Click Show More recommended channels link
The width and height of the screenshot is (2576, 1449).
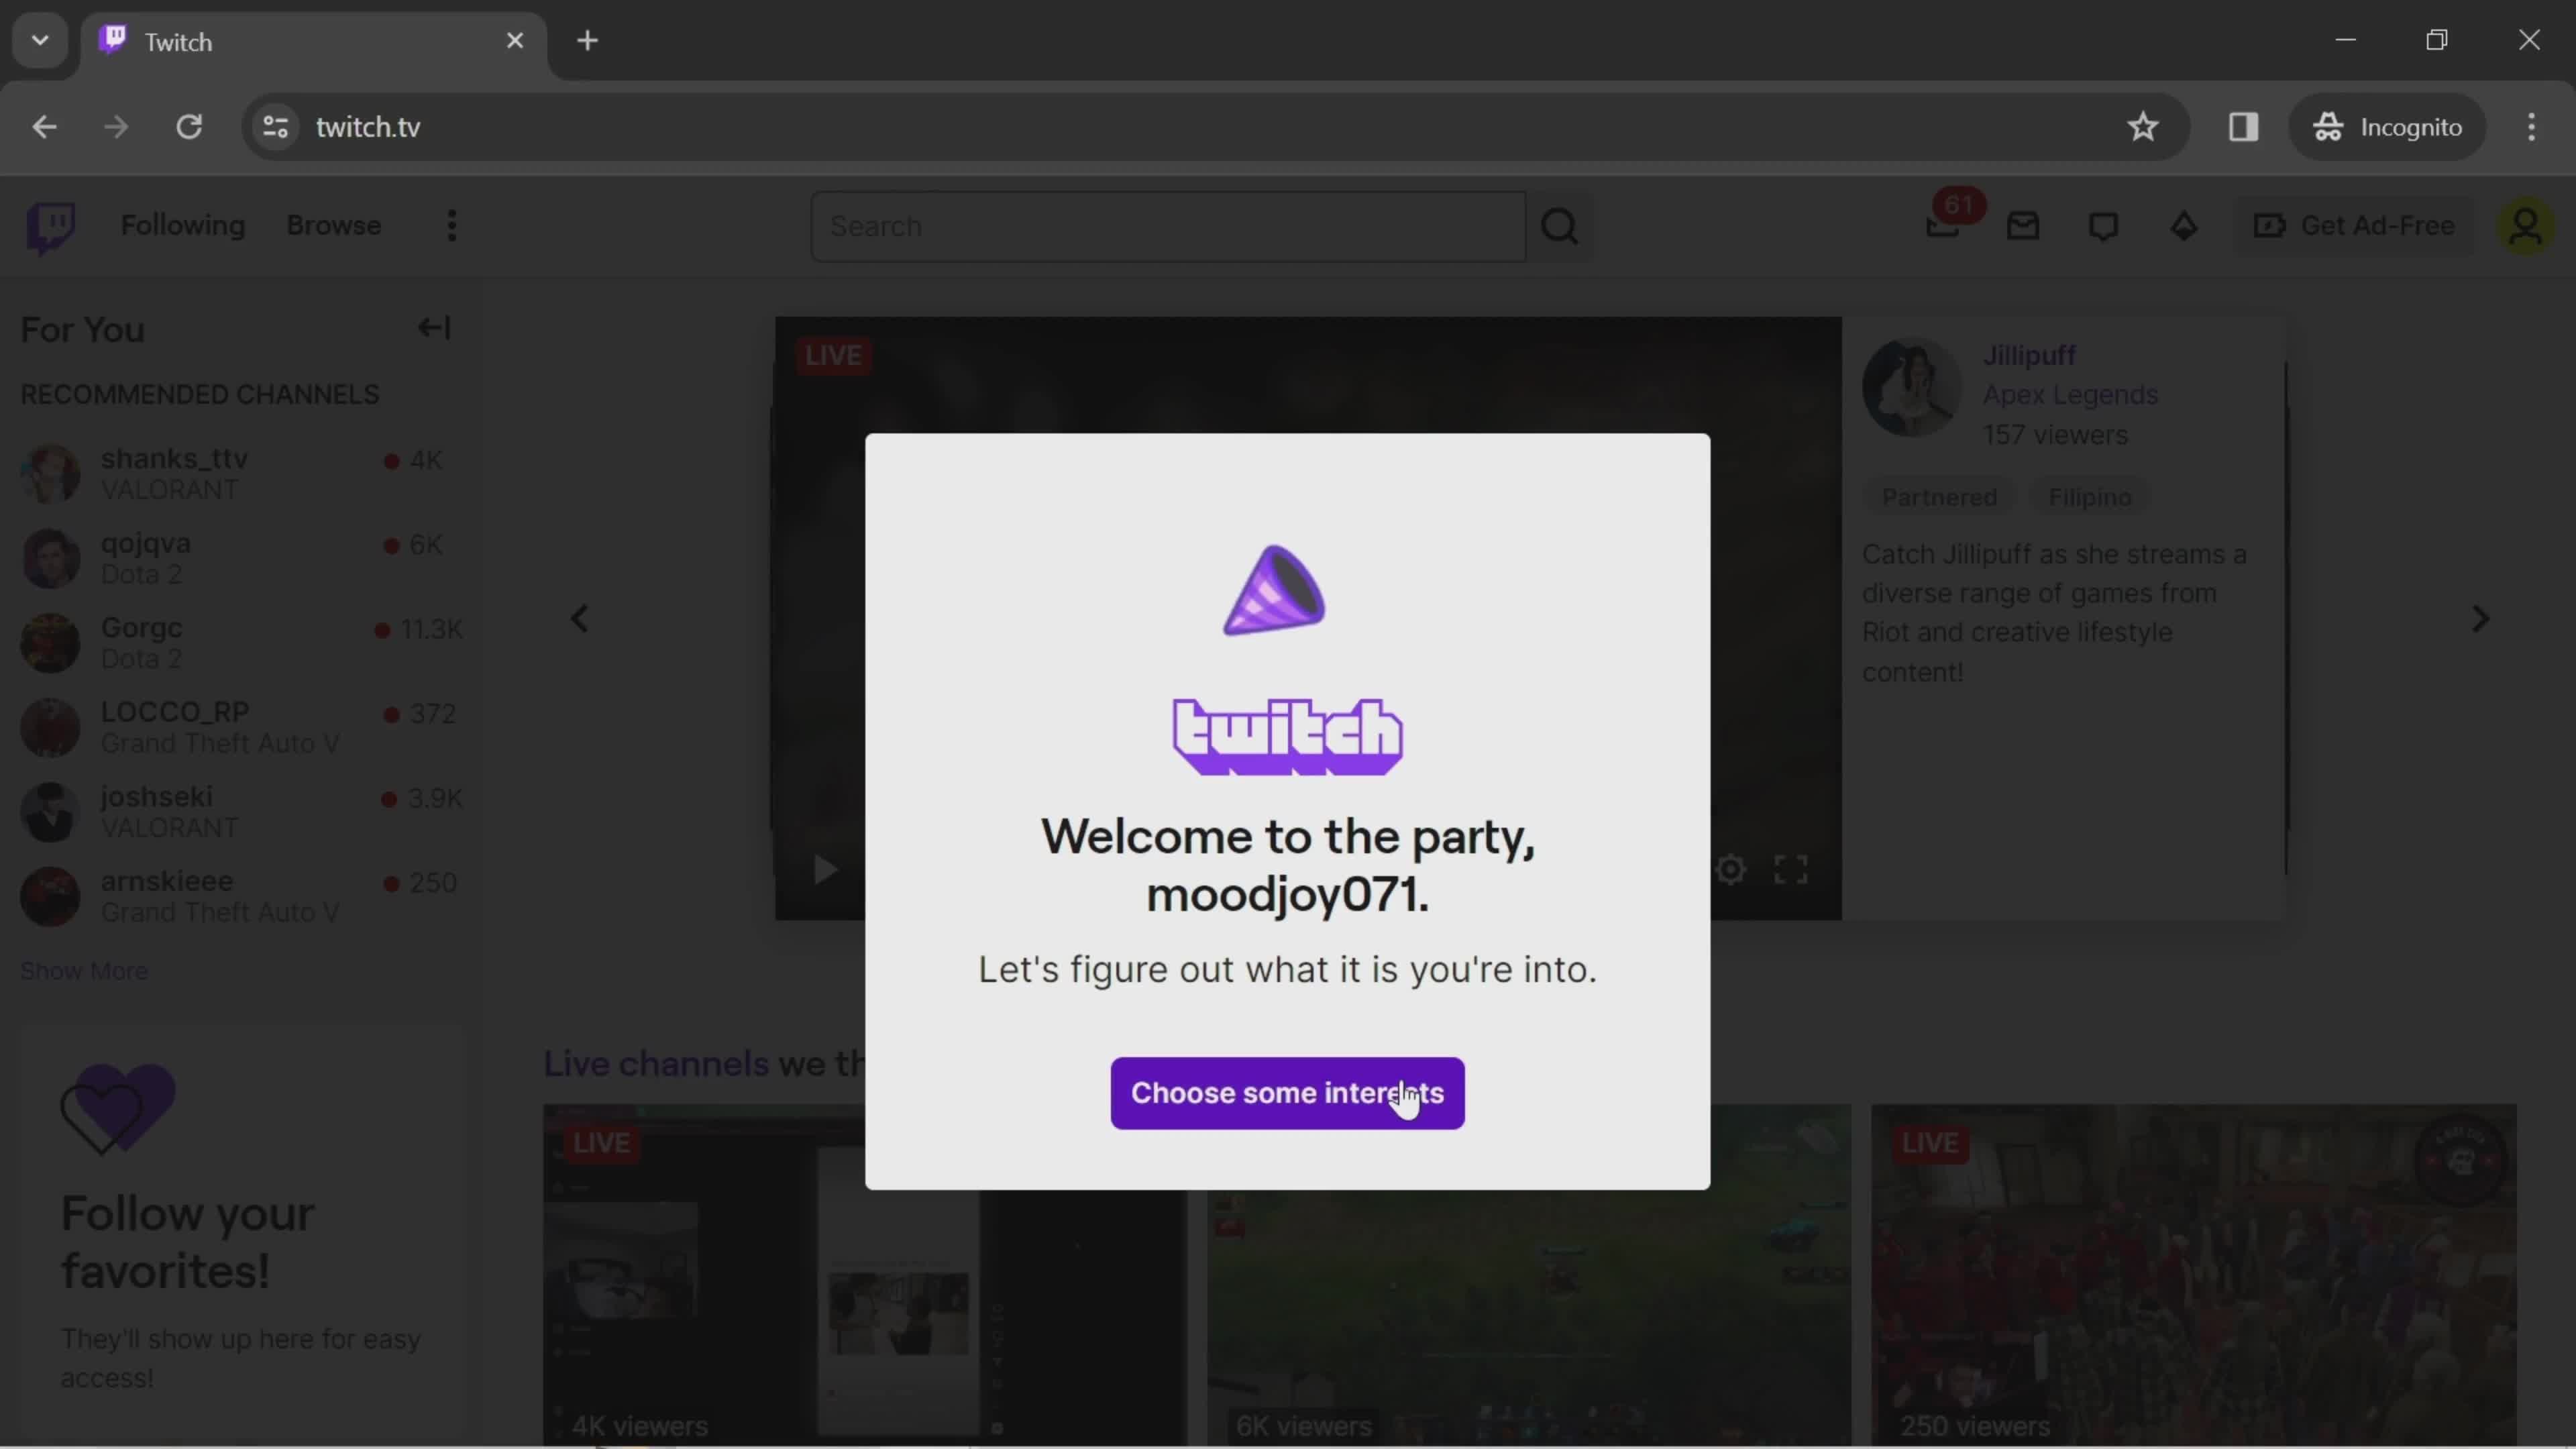83,969
